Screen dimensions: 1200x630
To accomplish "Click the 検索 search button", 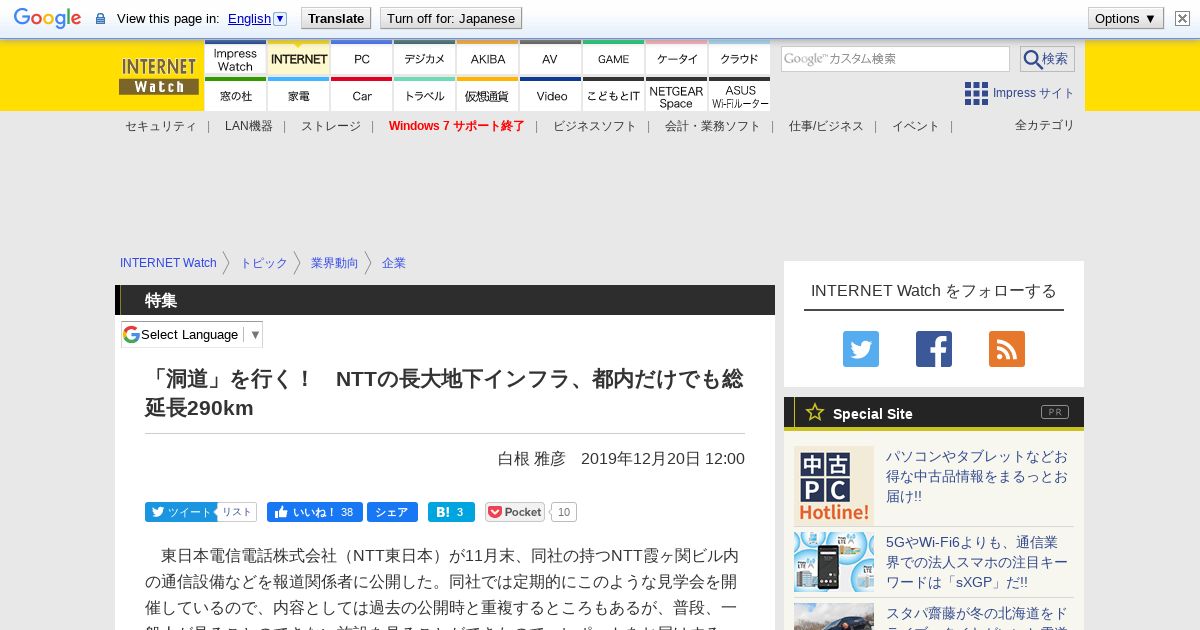I will click(x=1047, y=59).
